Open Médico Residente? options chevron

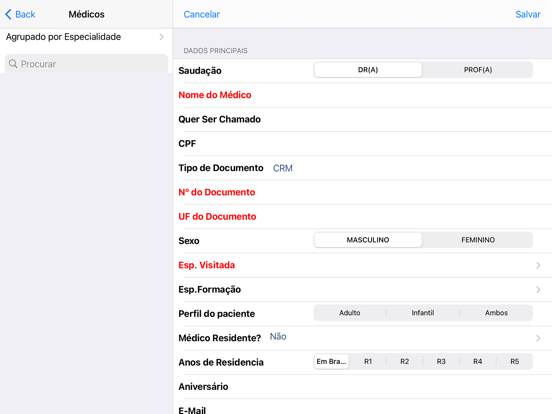pyautogui.click(x=538, y=338)
